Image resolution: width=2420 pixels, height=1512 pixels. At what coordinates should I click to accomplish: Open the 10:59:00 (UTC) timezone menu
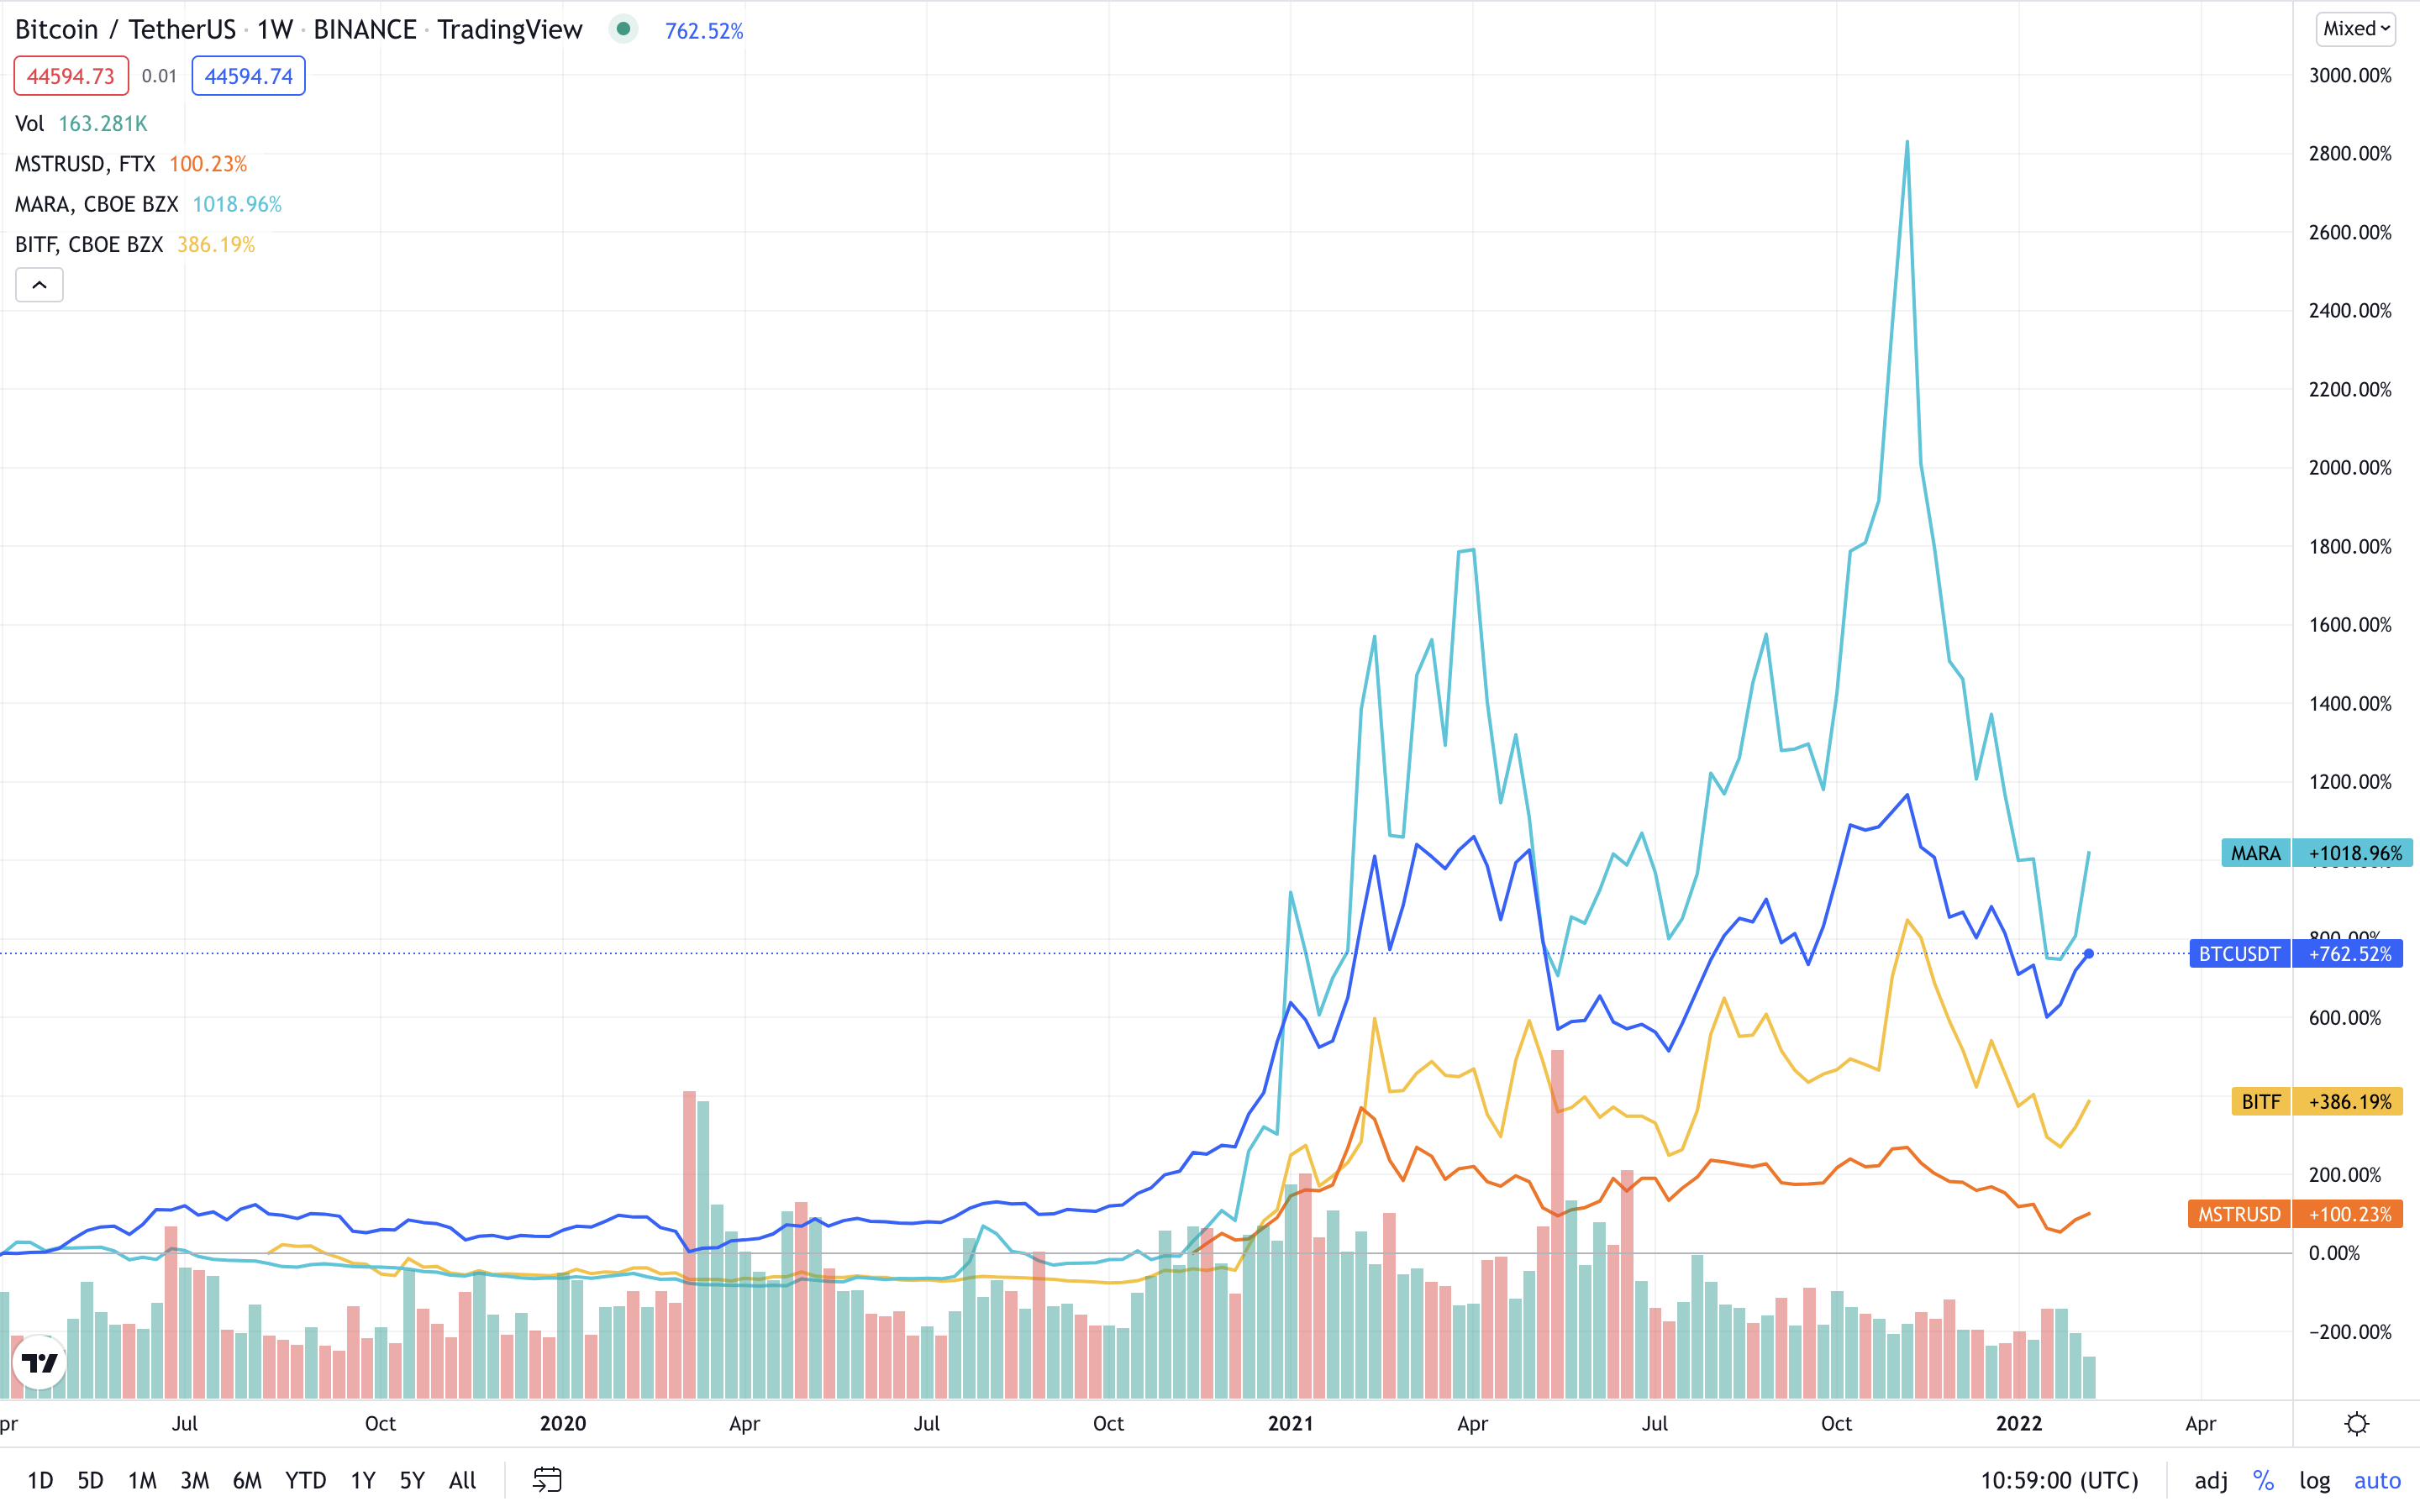coord(2059,1480)
